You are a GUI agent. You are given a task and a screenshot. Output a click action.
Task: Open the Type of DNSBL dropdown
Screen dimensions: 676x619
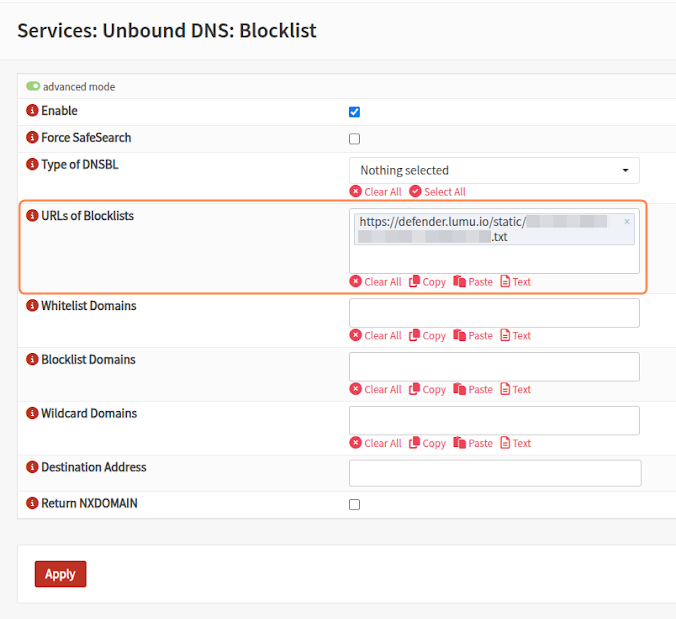coord(494,170)
